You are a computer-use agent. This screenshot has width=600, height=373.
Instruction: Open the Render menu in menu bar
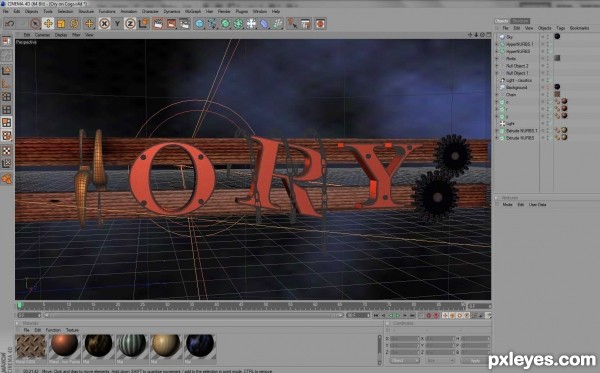[x=224, y=11]
